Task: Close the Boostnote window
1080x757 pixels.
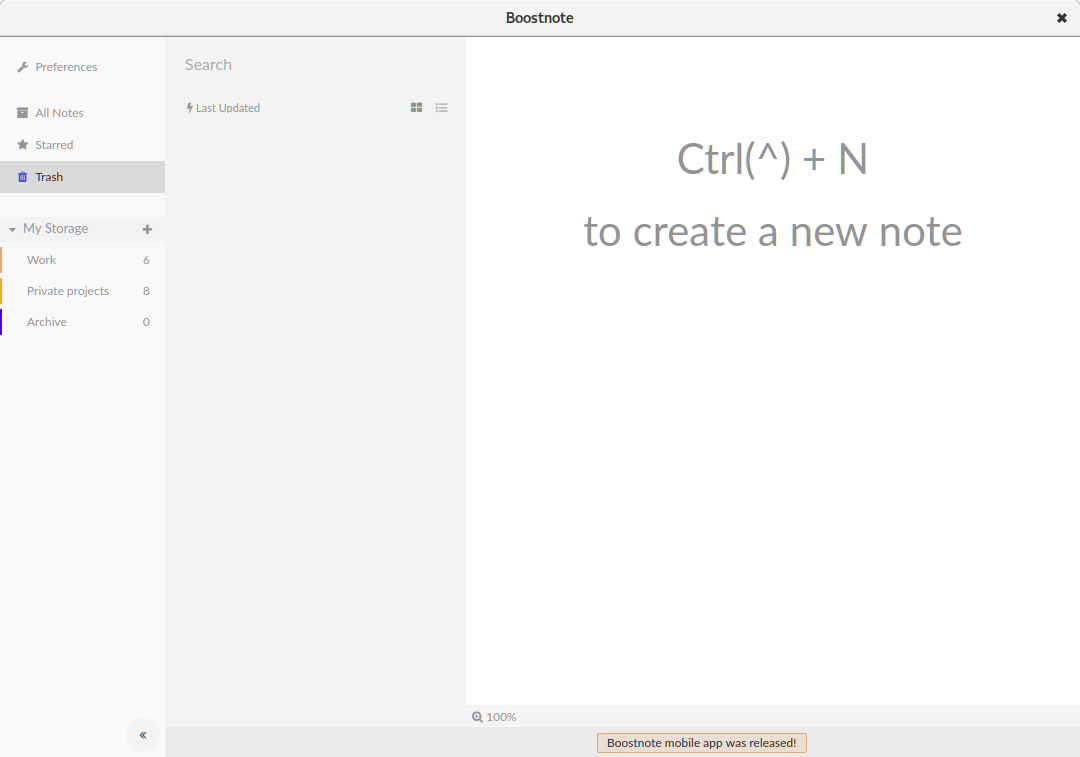Action: [x=1061, y=18]
